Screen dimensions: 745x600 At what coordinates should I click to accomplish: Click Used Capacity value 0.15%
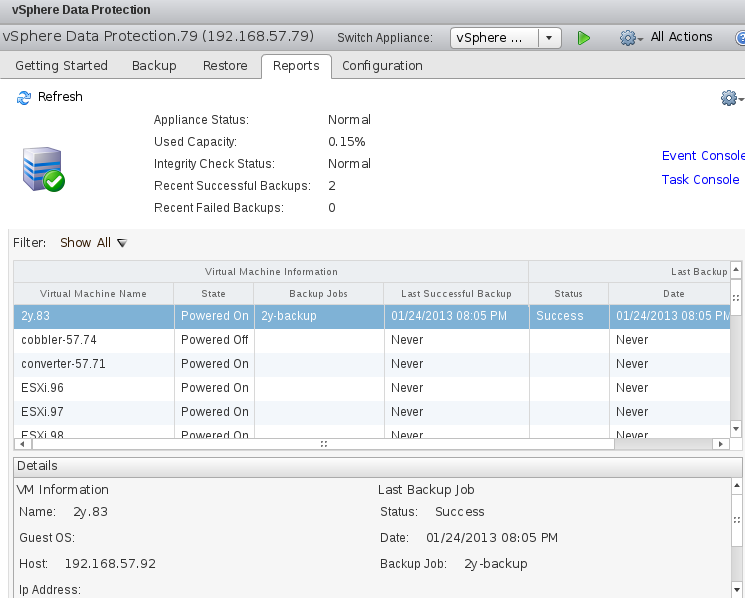coord(346,142)
